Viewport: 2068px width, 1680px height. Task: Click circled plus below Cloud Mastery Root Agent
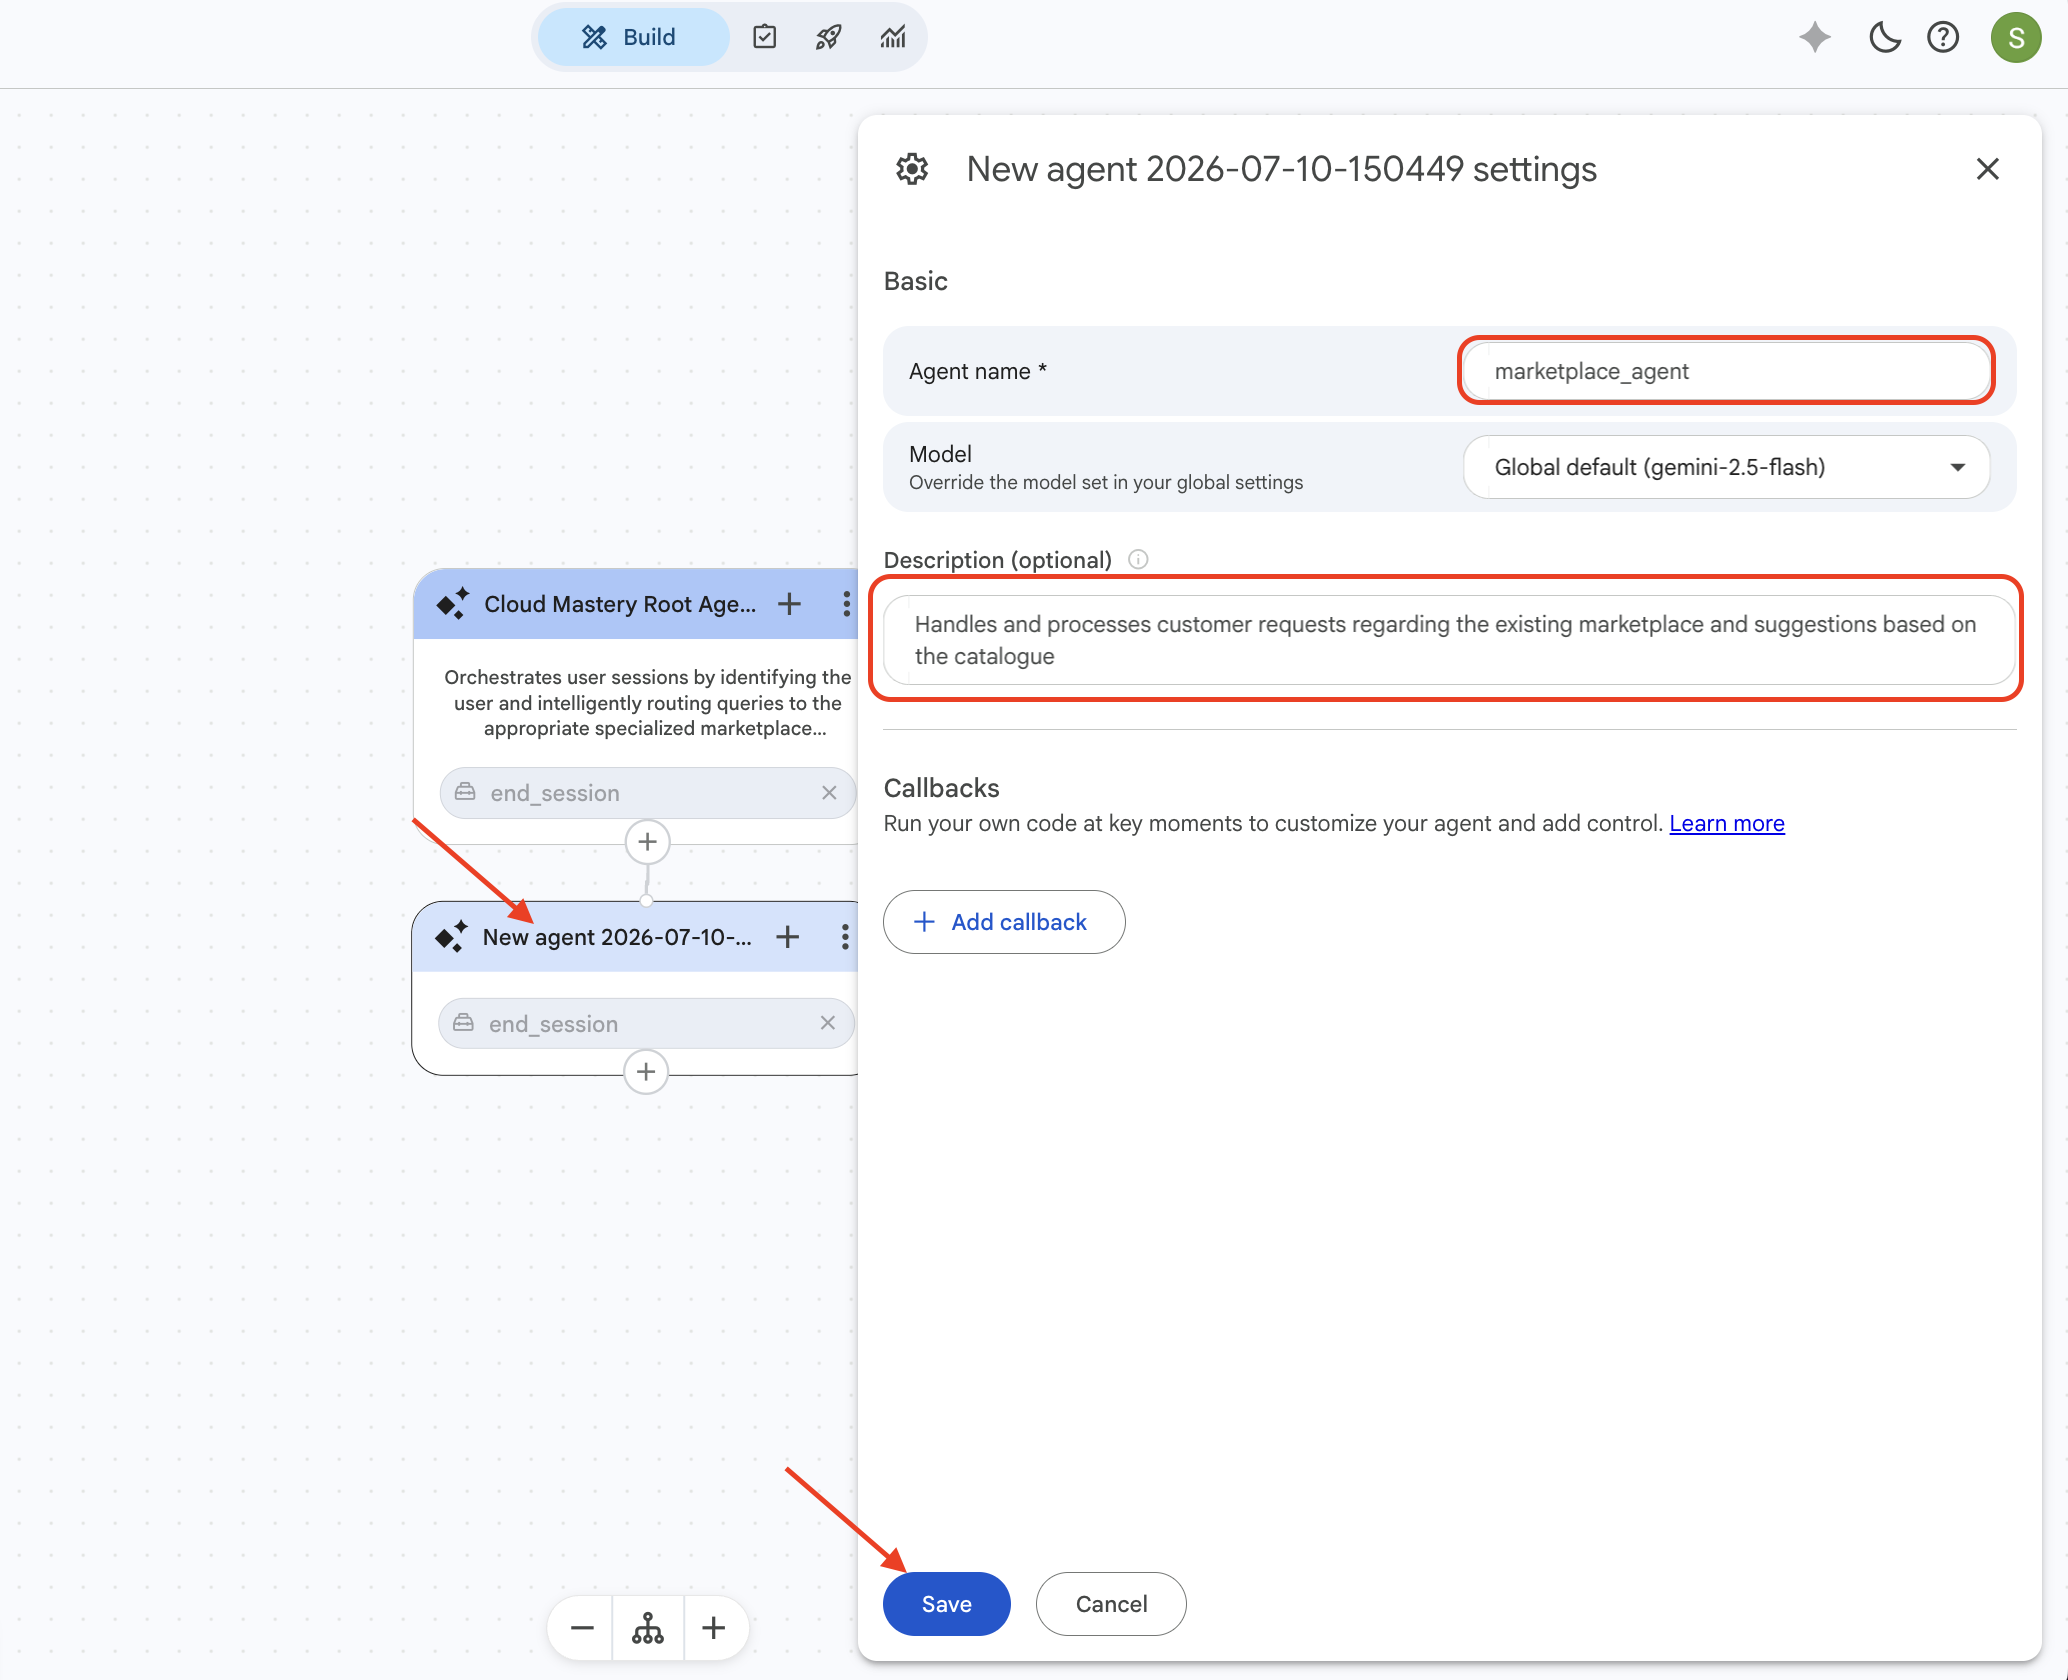tap(647, 842)
